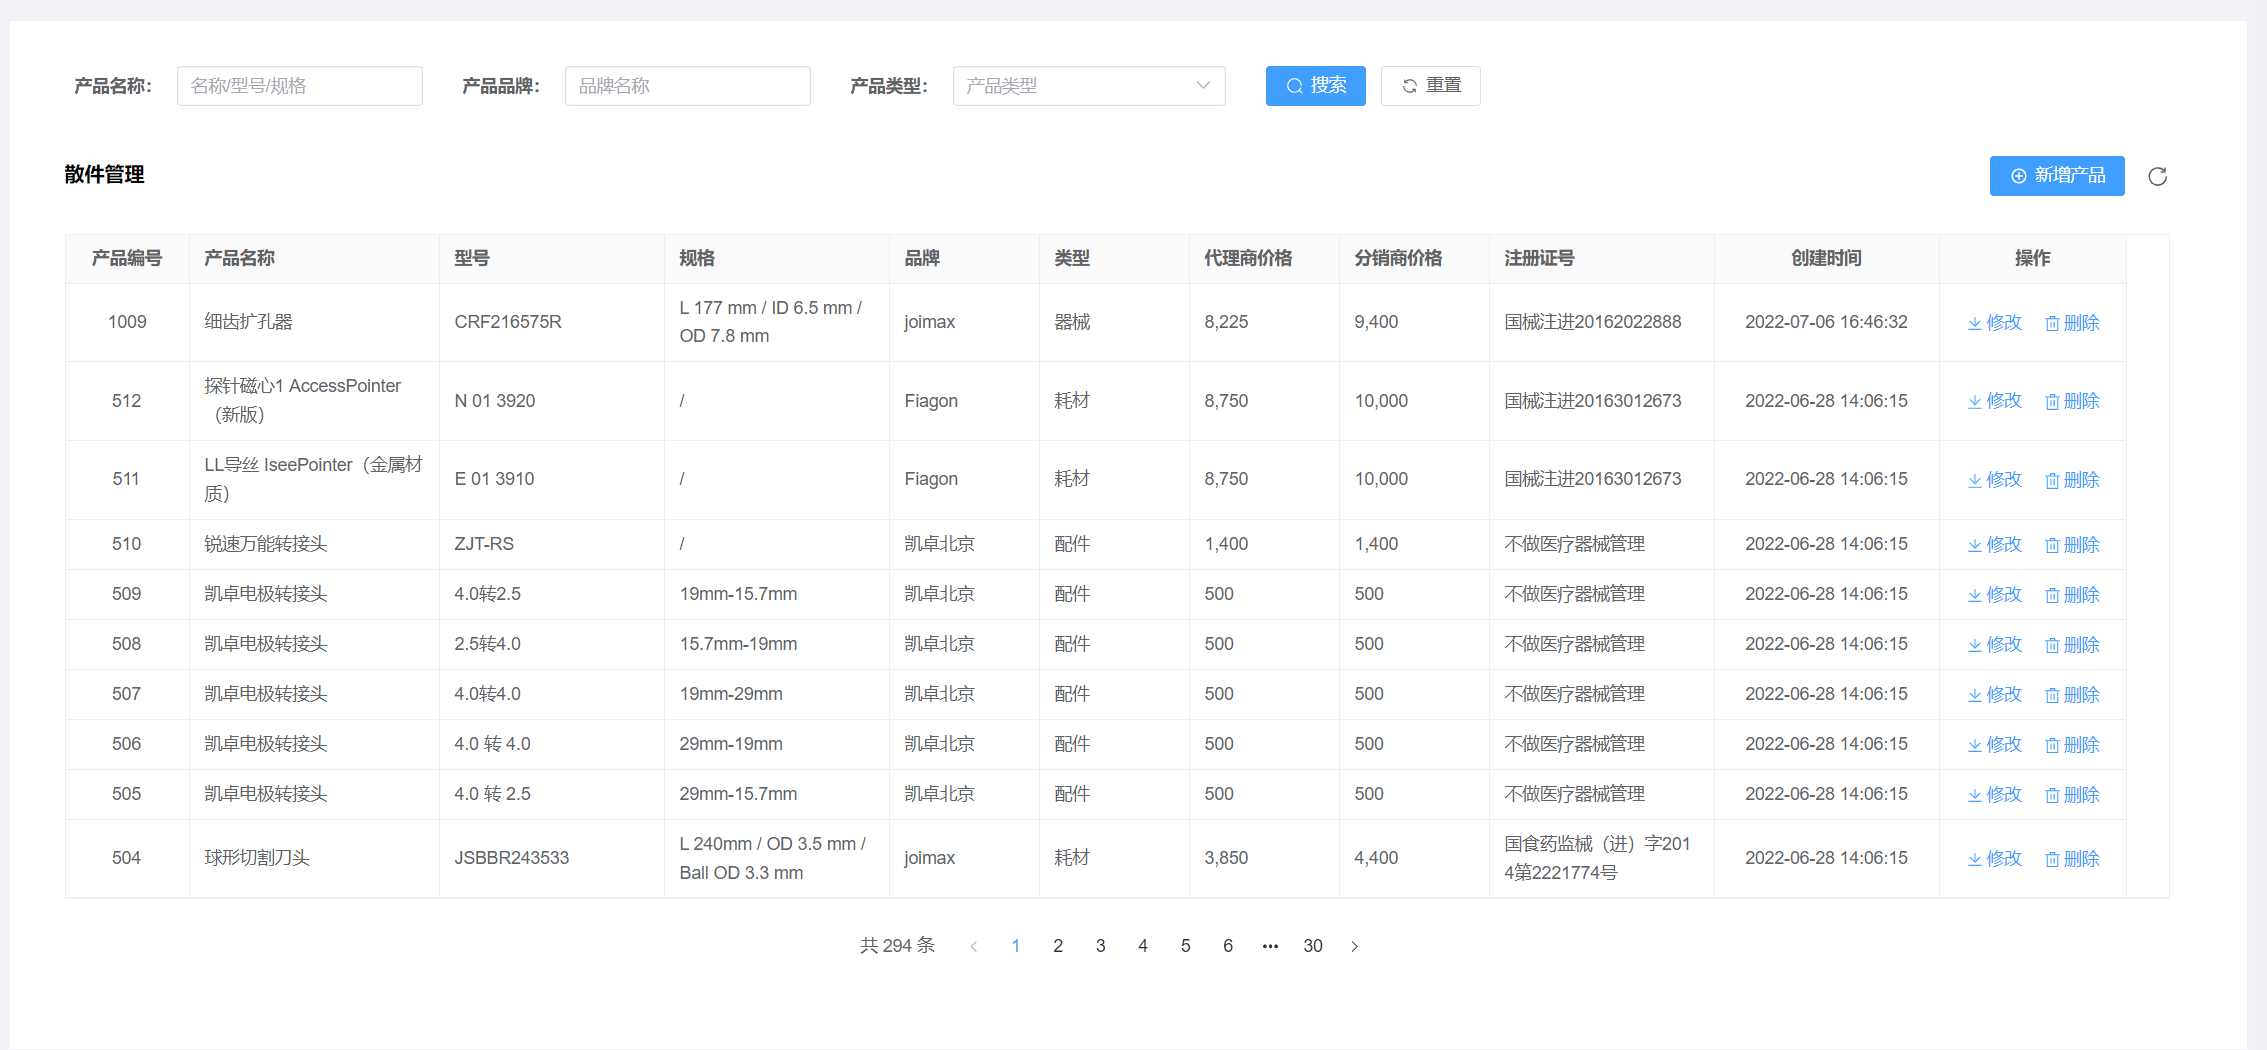Click agent price 8,225
This screenshot has height=1050, width=2267.
pyautogui.click(x=1226, y=322)
